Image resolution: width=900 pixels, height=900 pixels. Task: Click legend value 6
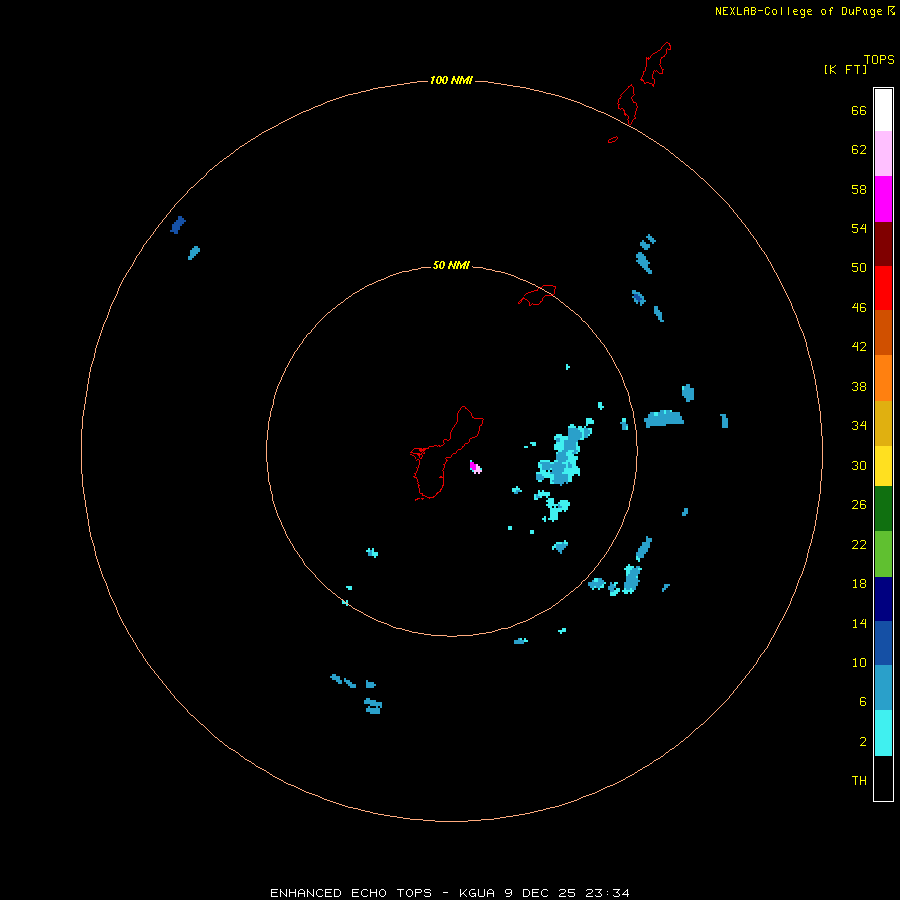[x=862, y=701]
